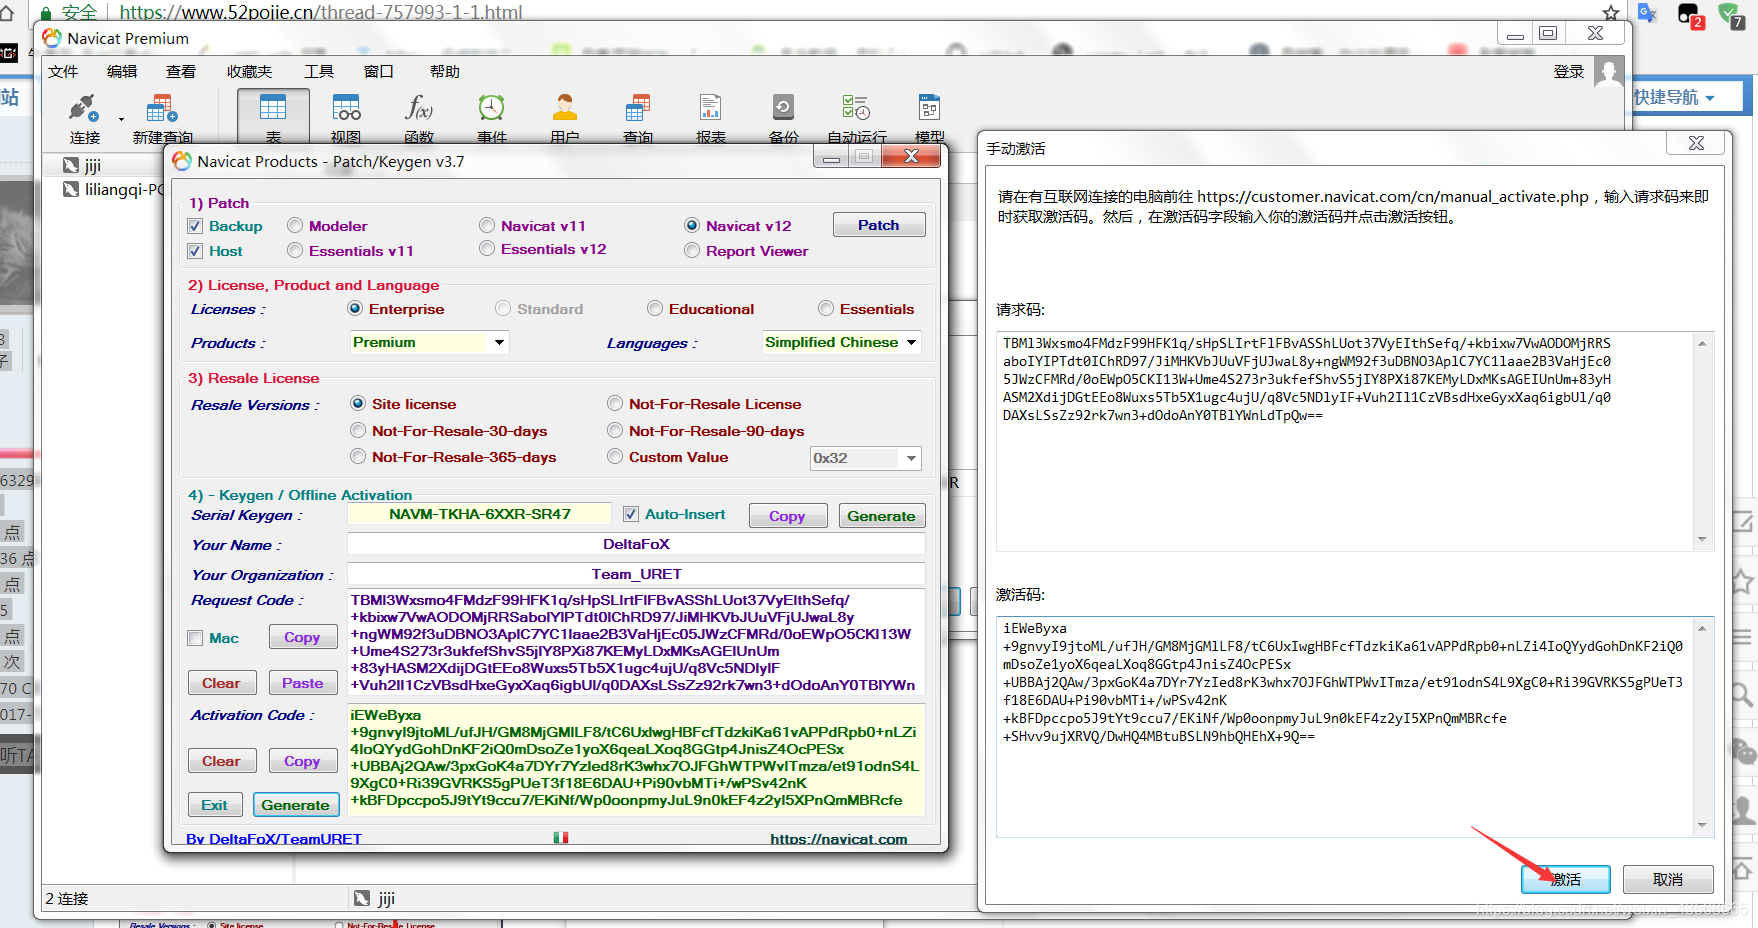Image resolution: width=1758 pixels, height=928 pixels.
Task: Click the Serial Keygen field
Action: click(480, 514)
